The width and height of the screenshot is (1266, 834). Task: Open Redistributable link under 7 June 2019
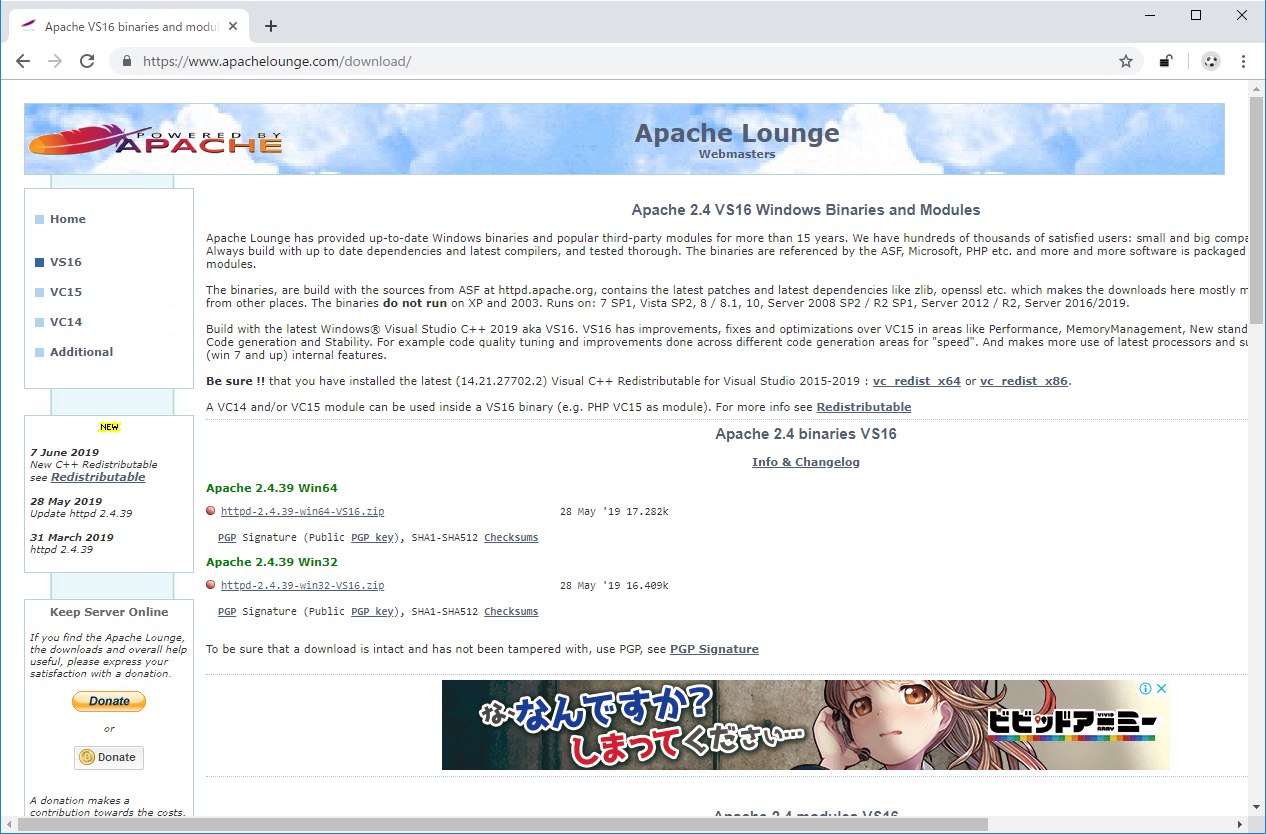click(98, 477)
